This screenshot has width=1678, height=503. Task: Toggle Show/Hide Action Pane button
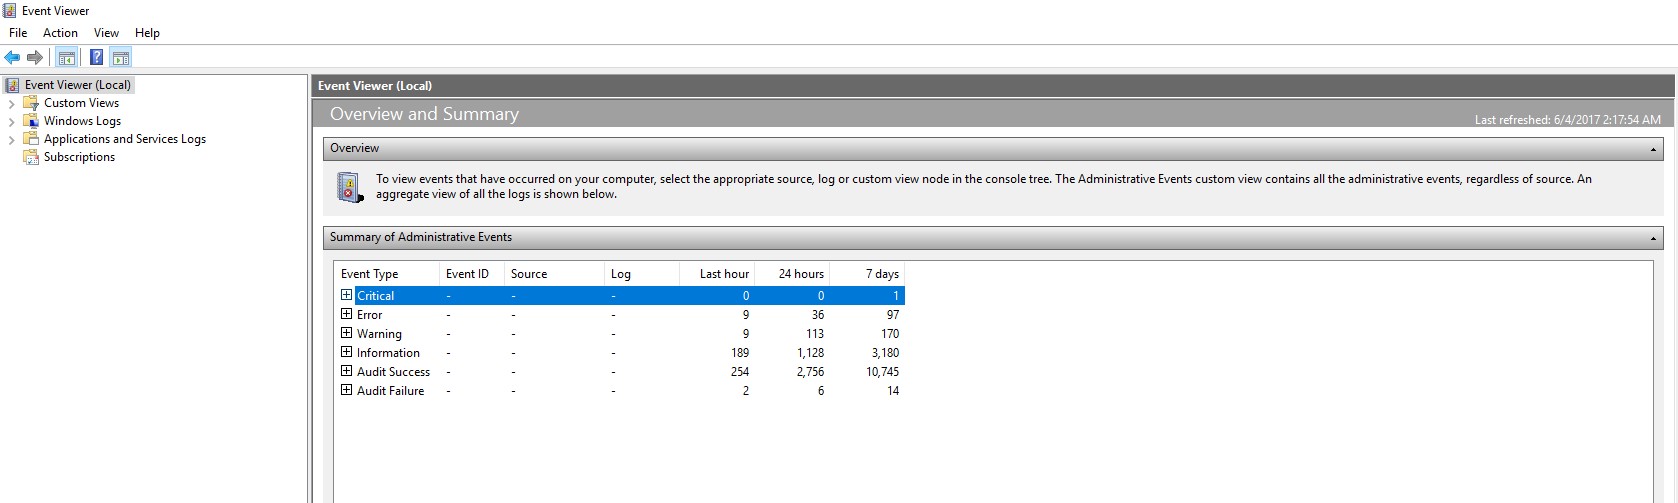click(x=120, y=58)
